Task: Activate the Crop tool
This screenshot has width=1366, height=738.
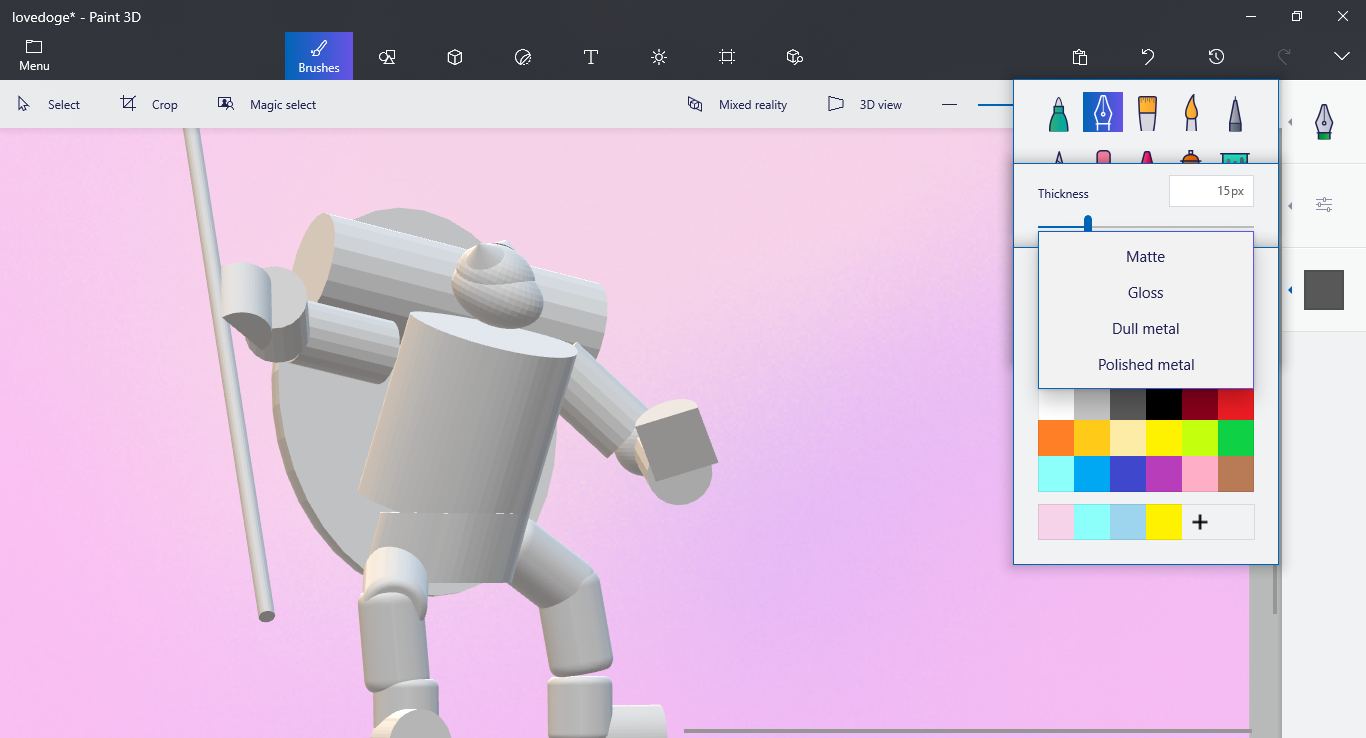Action: (149, 104)
